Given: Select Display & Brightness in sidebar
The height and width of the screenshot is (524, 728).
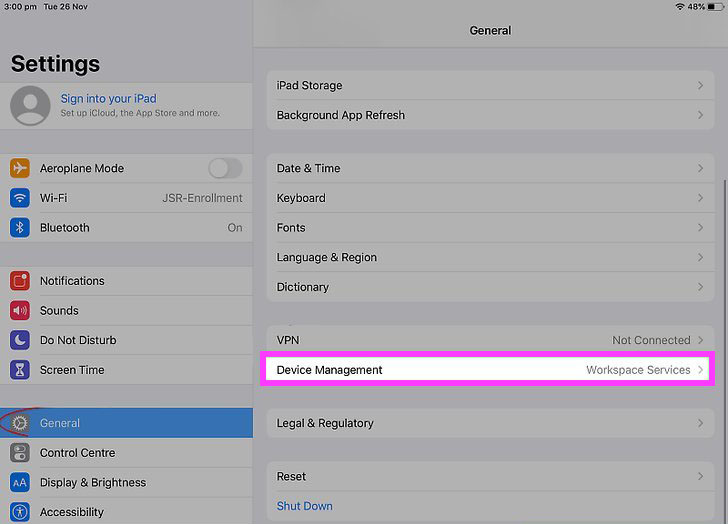Looking at the screenshot, I should 126,482.
